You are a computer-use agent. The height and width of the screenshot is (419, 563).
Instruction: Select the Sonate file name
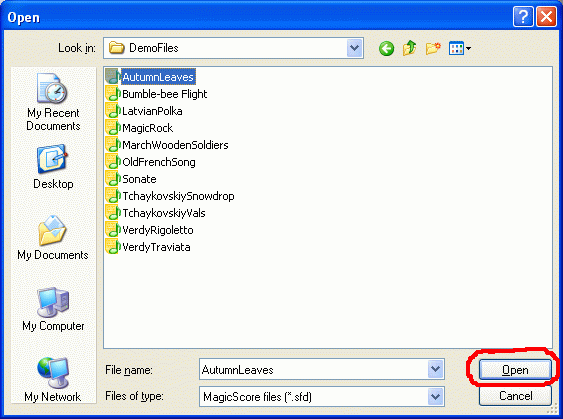(x=139, y=179)
